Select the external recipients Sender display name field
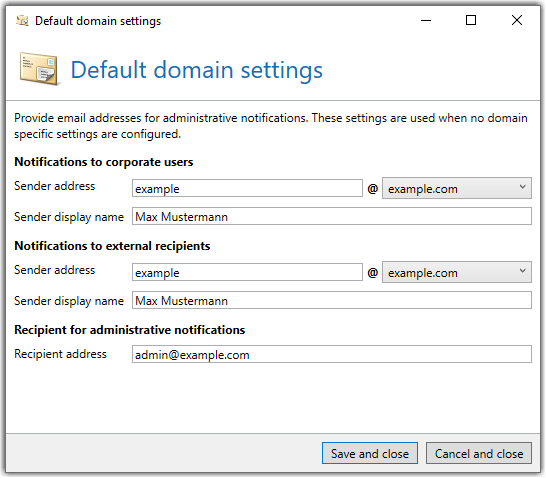The height and width of the screenshot is (478, 546). [332, 300]
